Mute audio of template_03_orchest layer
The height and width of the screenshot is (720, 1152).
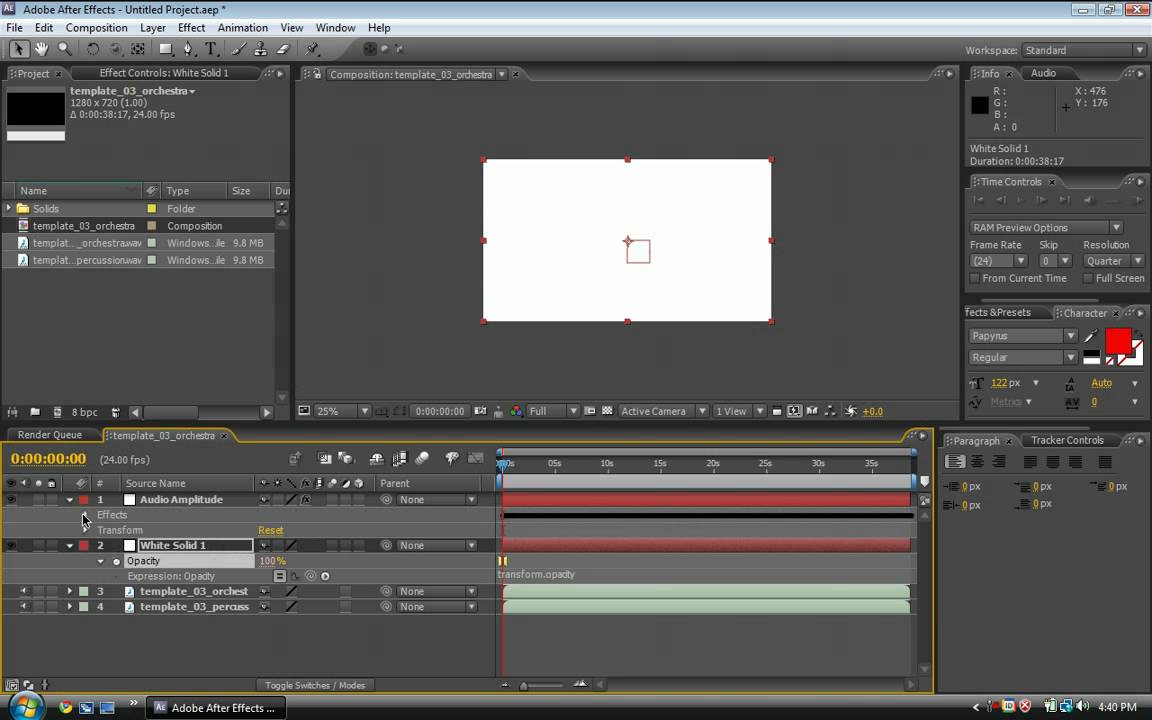[24, 591]
